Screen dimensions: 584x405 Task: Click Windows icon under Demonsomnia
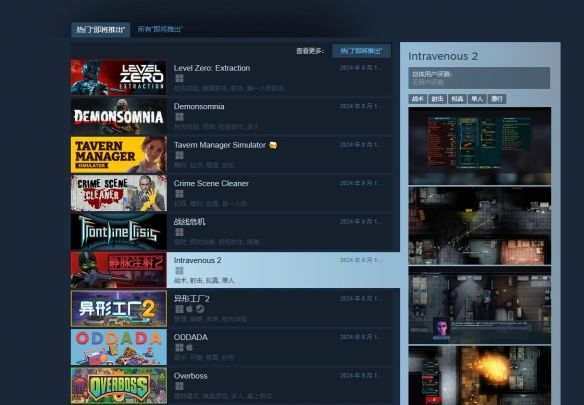click(179, 117)
